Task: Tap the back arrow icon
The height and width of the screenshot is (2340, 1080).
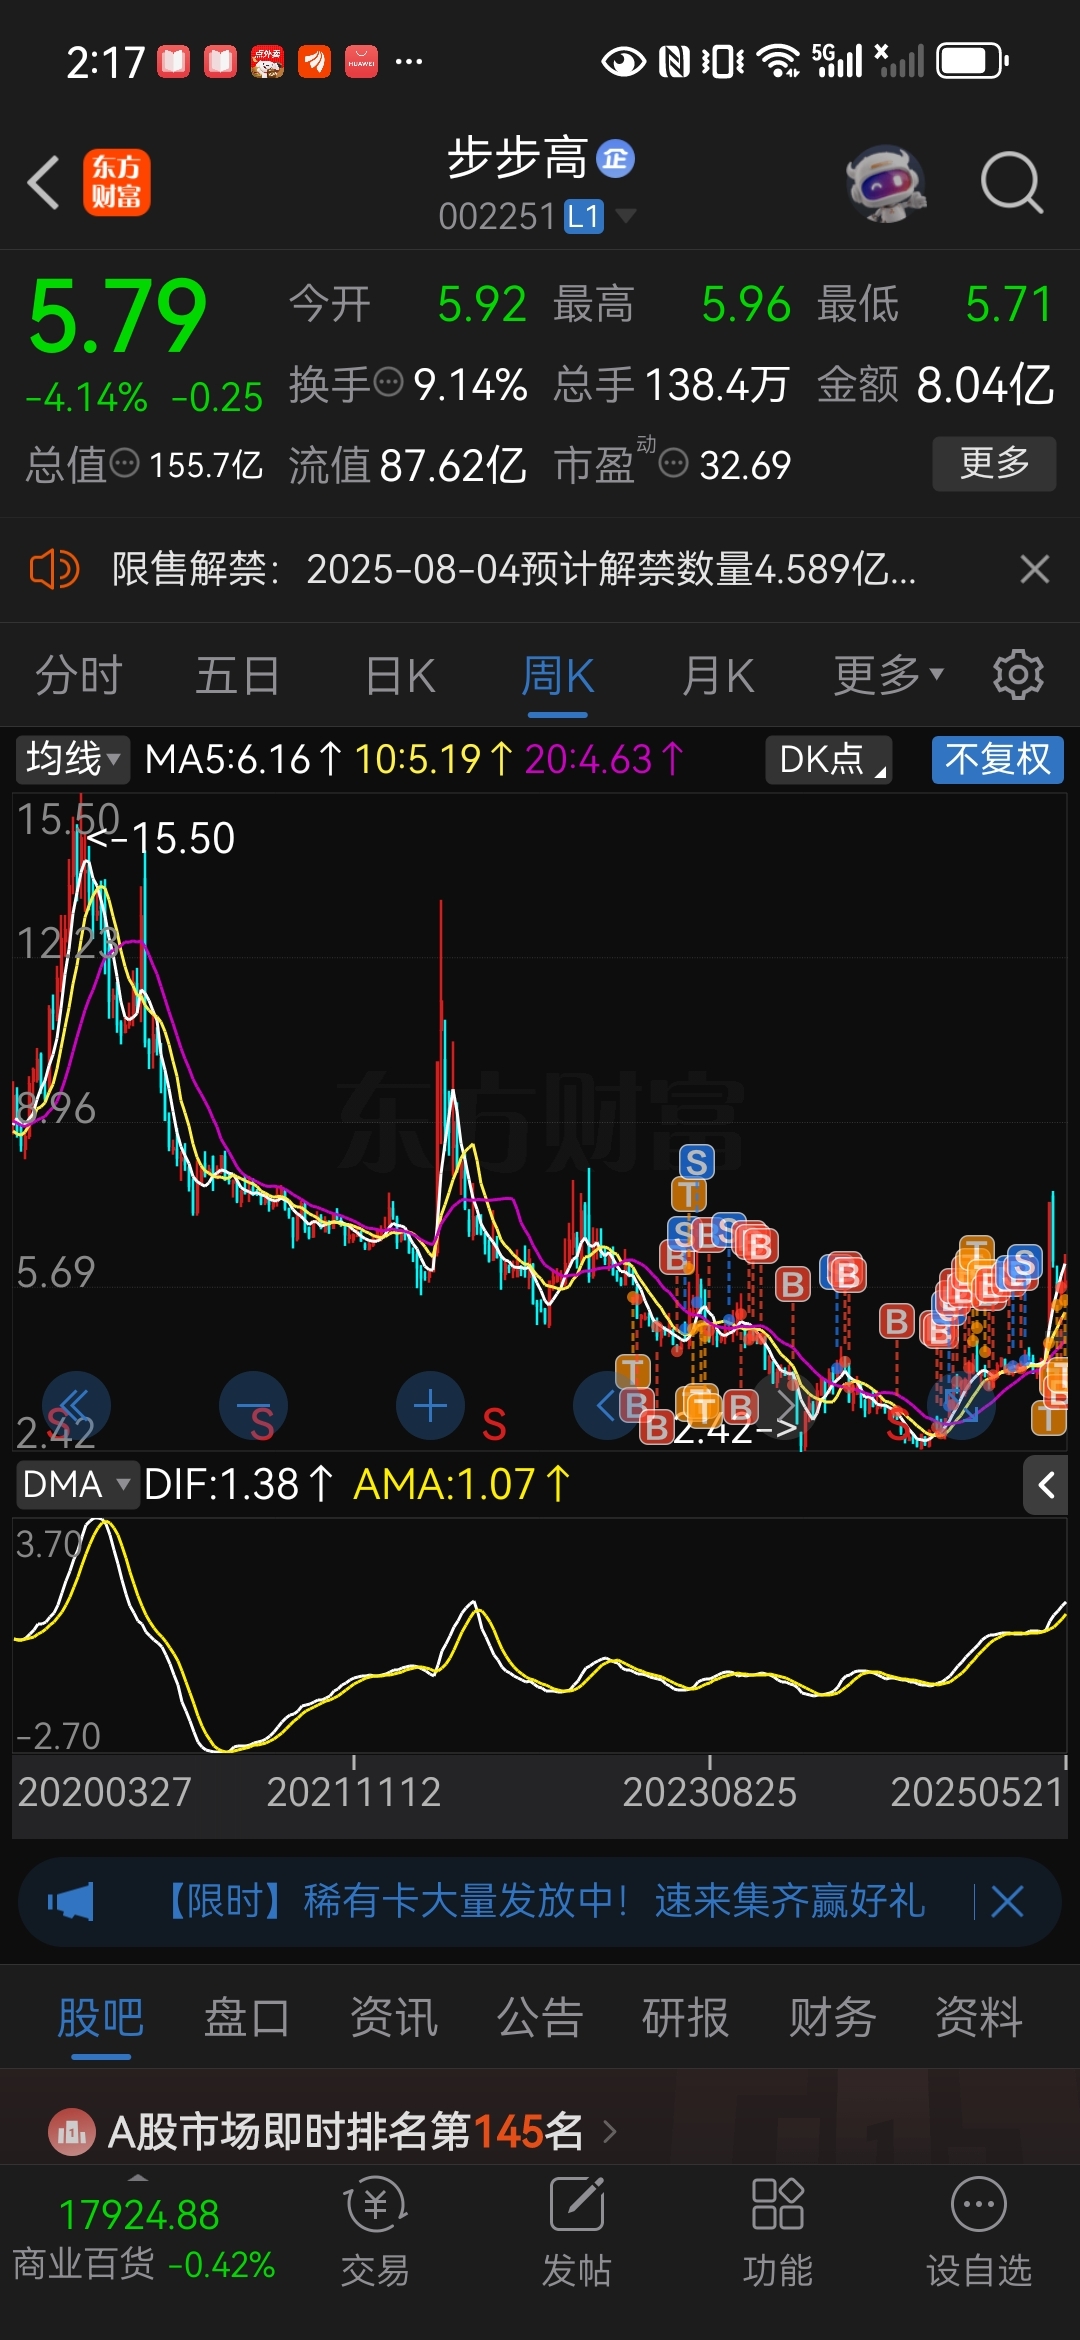Action: pyautogui.click(x=44, y=183)
